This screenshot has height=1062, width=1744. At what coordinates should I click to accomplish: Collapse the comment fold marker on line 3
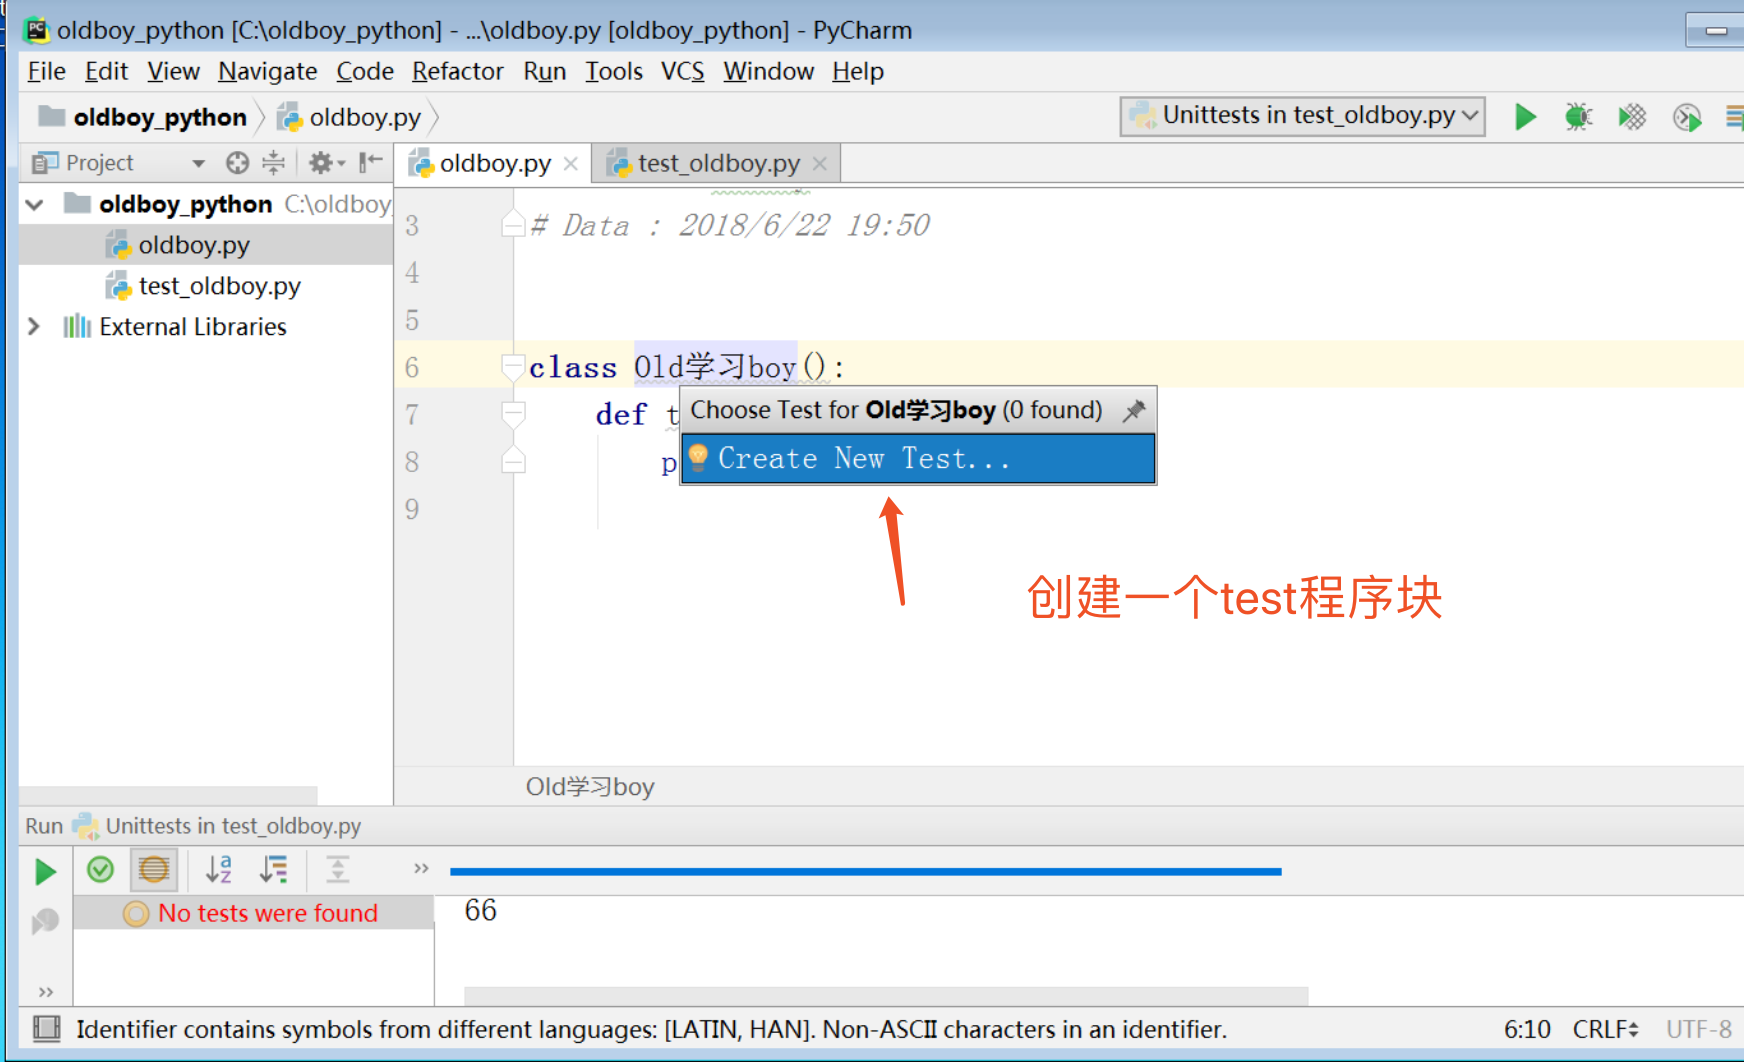[513, 225]
